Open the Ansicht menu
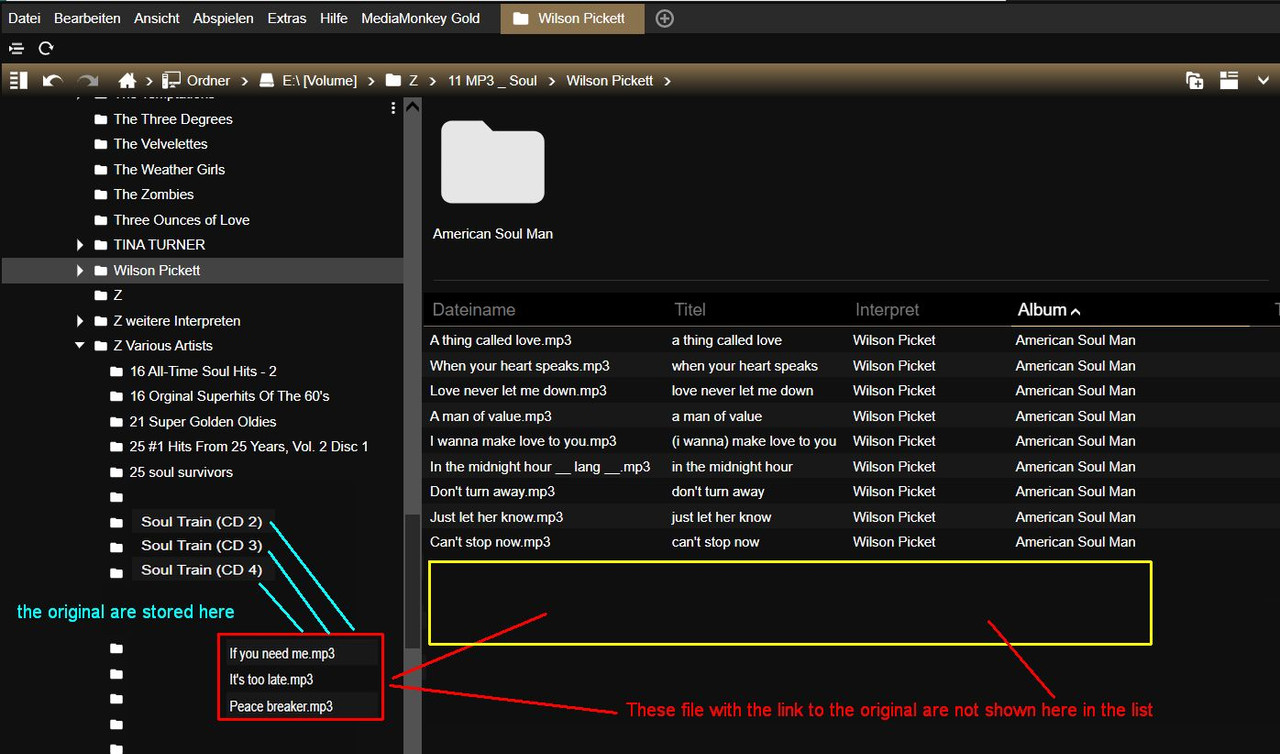Screen dimensions: 1280x754 click(157, 18)
